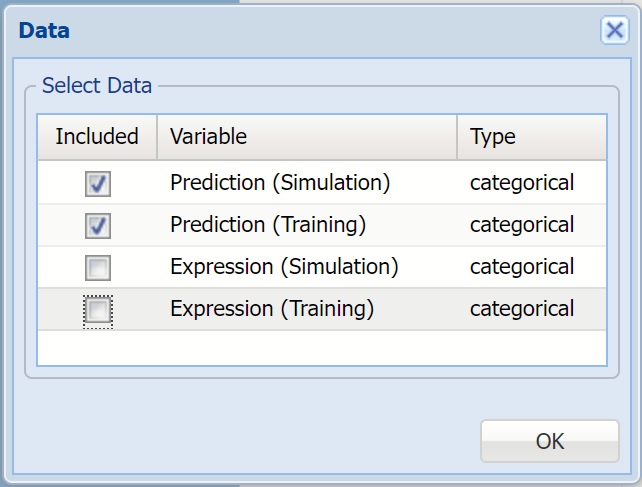Close the Data dialog with the X icon
This screenshot has height=487, width=642.
[x=614, y=31]
